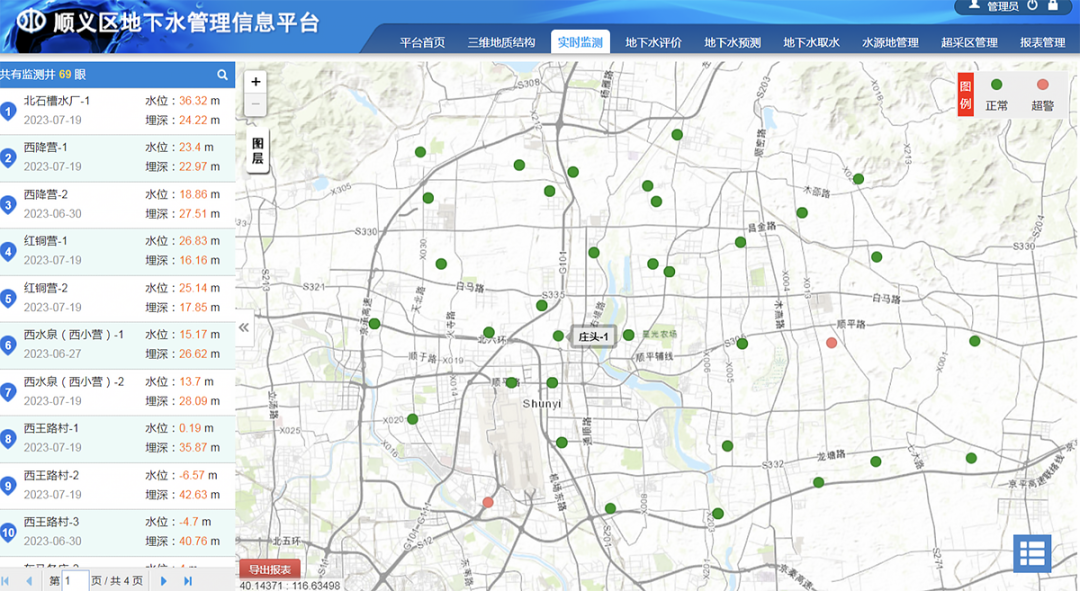The height and width of the screenshot is (591, 1080).
Task: Click 导出报表 export button
Action: coord(269,570)
